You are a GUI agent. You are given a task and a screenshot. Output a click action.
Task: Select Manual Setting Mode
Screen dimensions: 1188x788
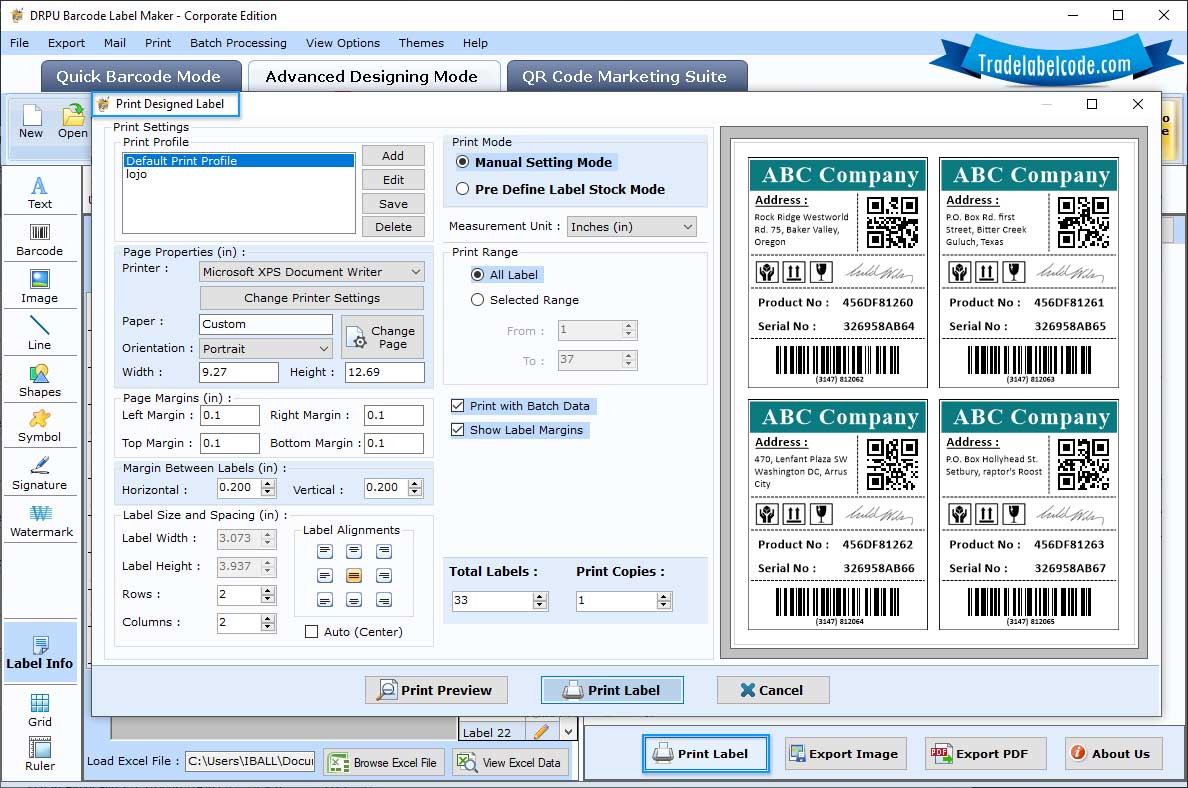click(462, 162)
